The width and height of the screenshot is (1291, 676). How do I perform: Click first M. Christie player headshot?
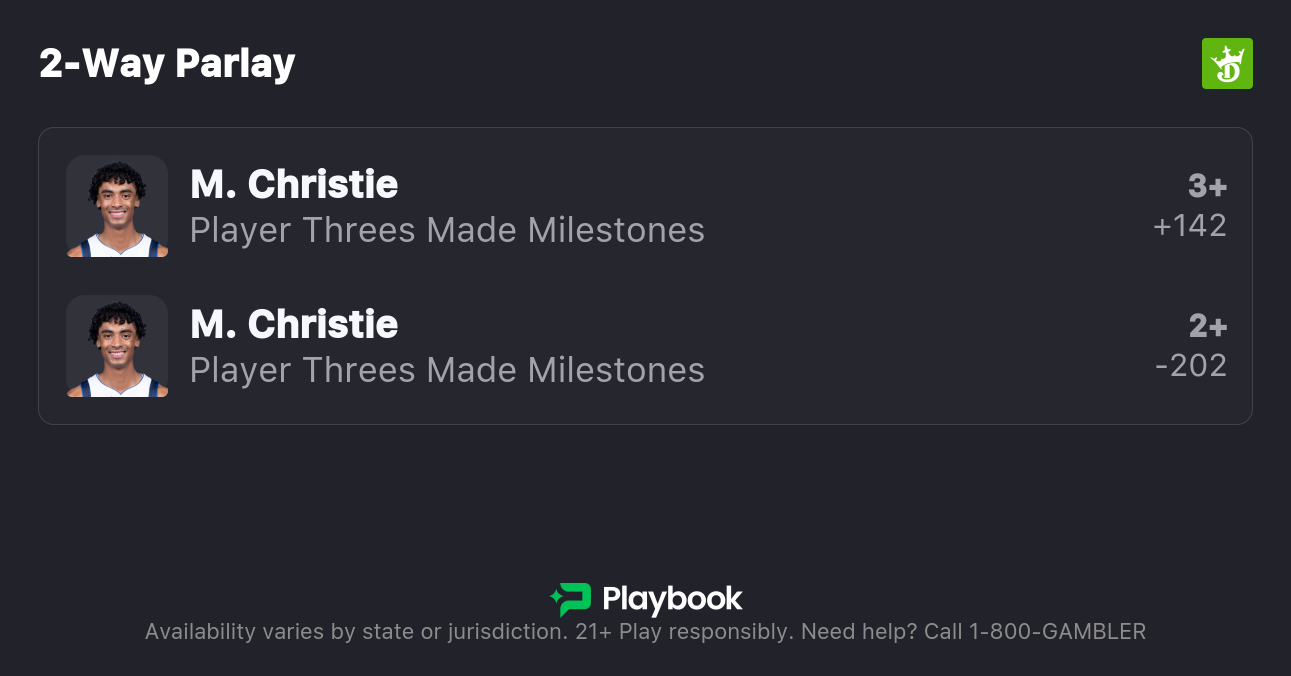(x=117, y=206)
